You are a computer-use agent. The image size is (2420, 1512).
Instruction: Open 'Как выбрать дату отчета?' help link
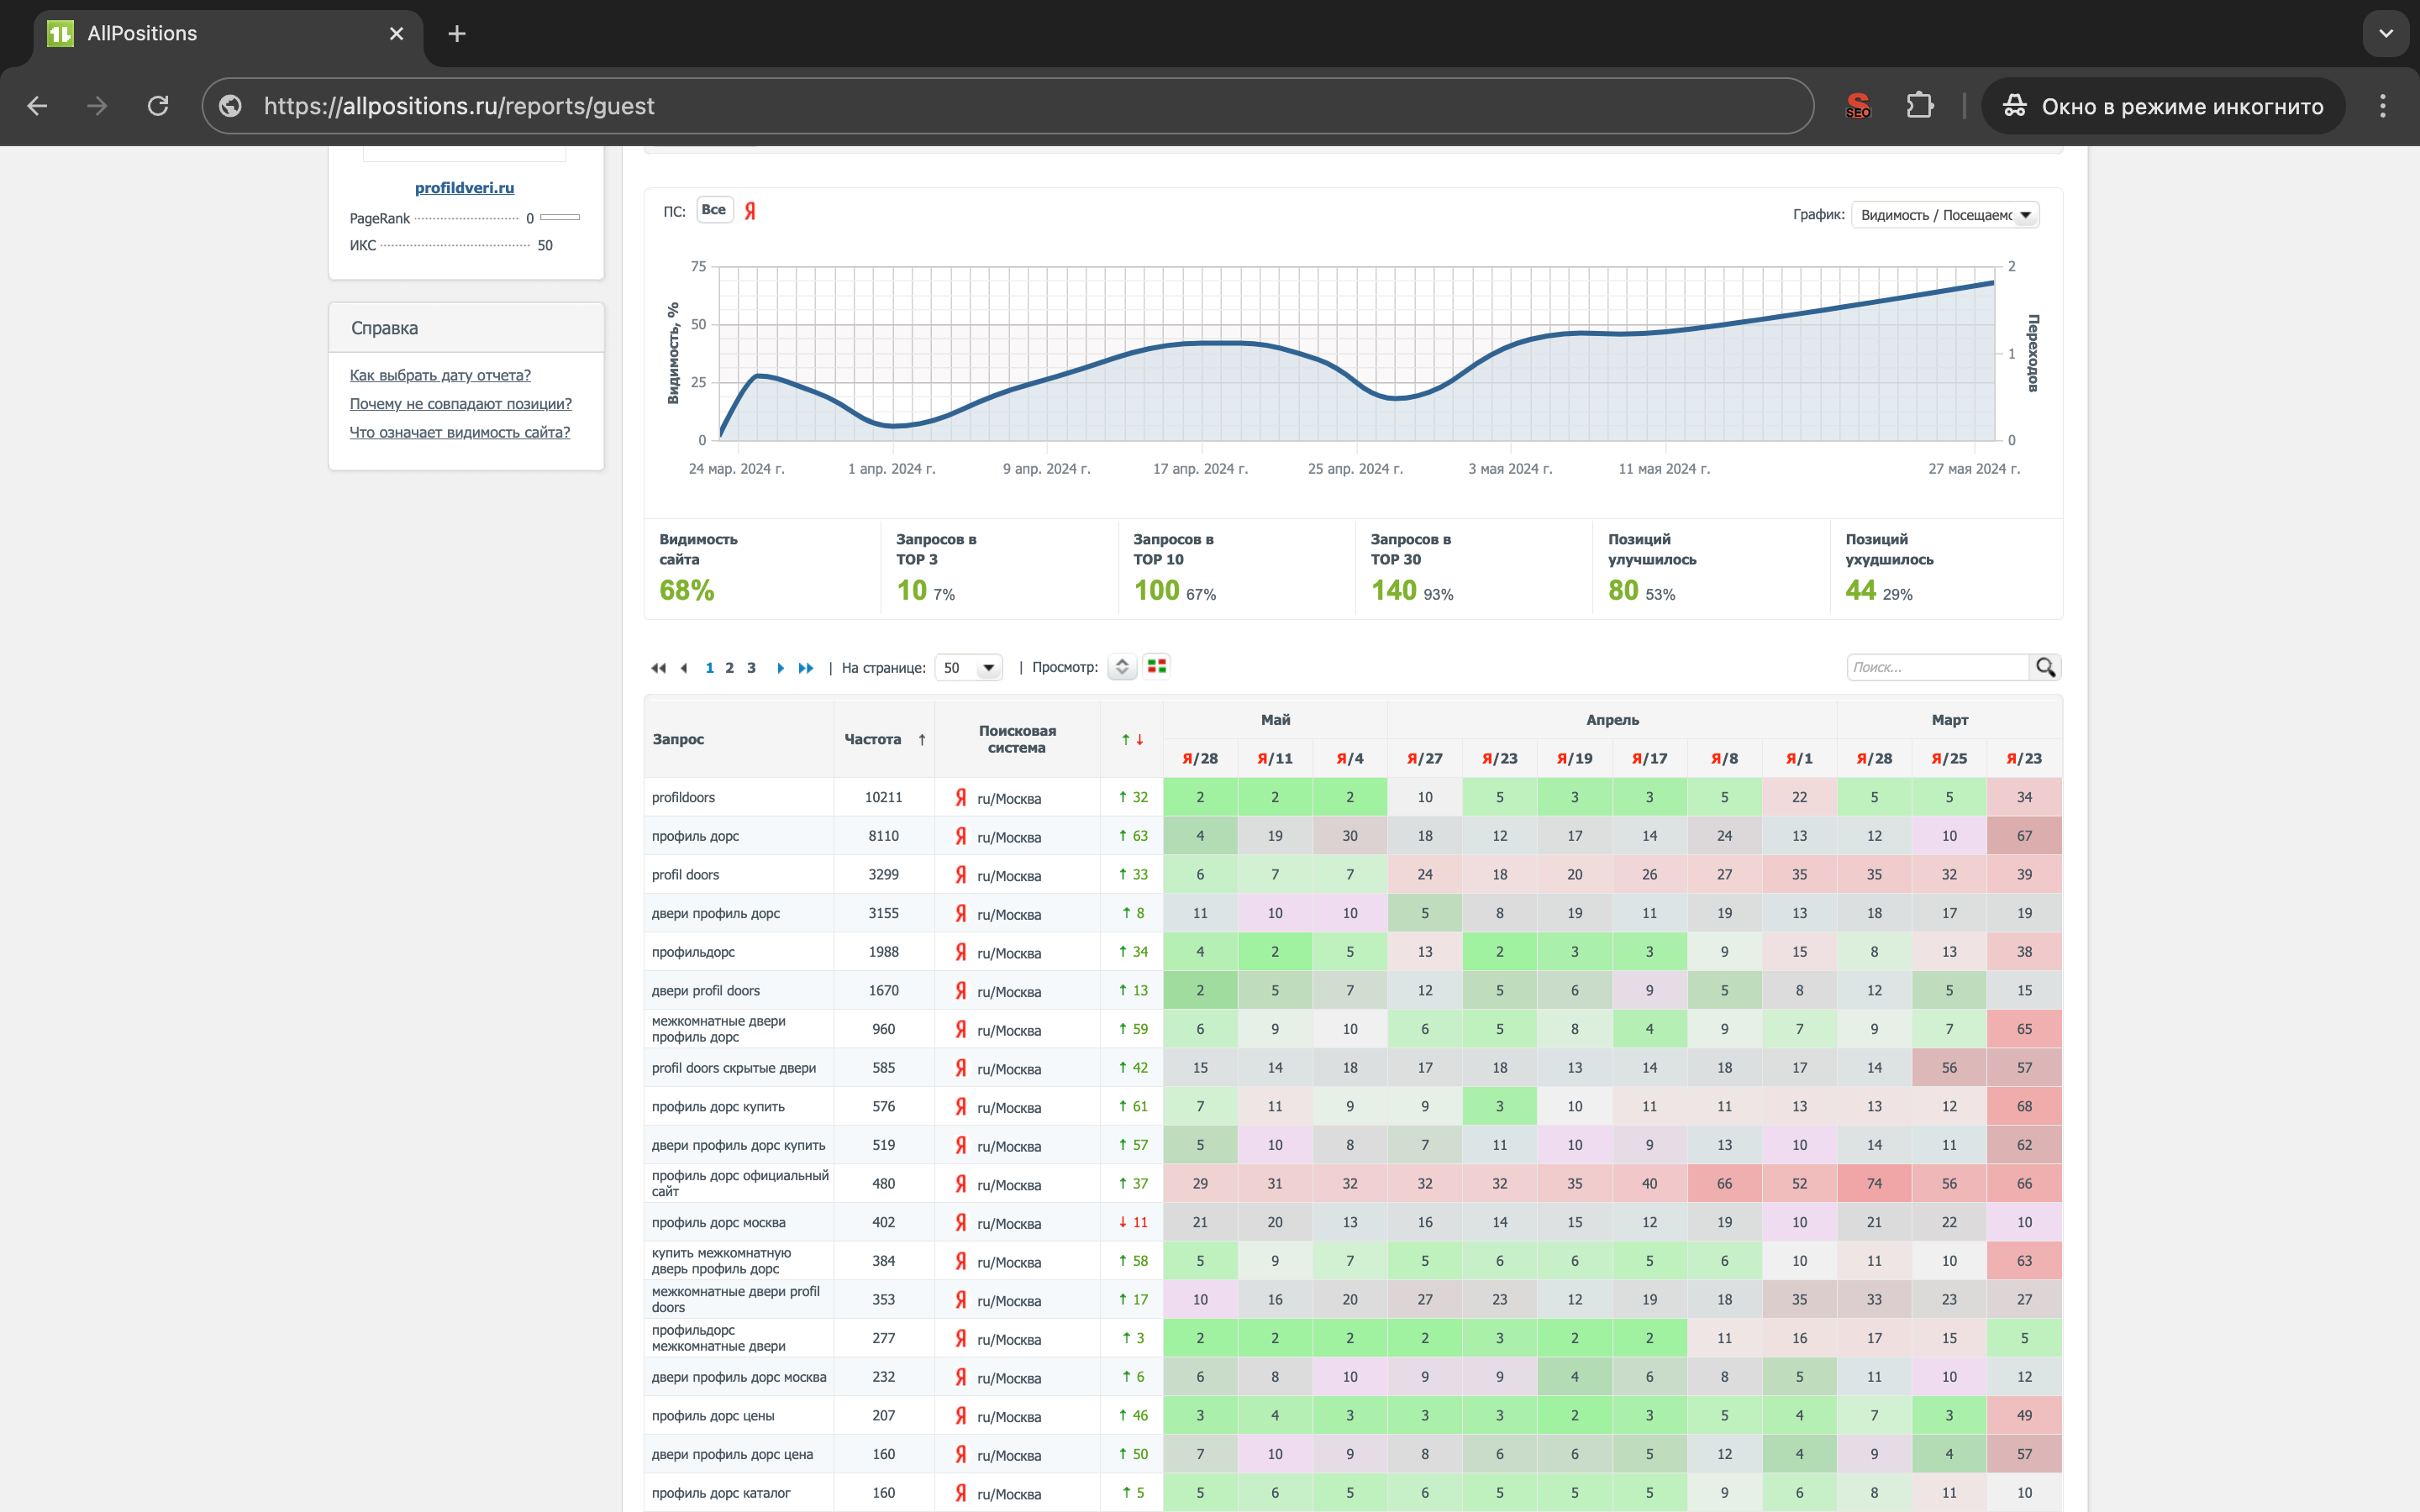tap(440, 375)
